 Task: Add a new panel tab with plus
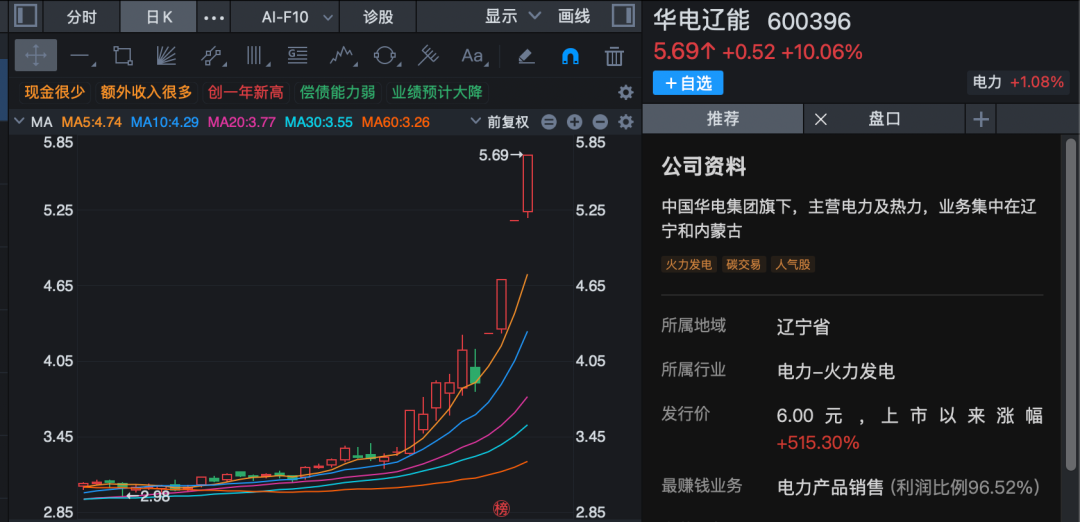pos(981,120)
